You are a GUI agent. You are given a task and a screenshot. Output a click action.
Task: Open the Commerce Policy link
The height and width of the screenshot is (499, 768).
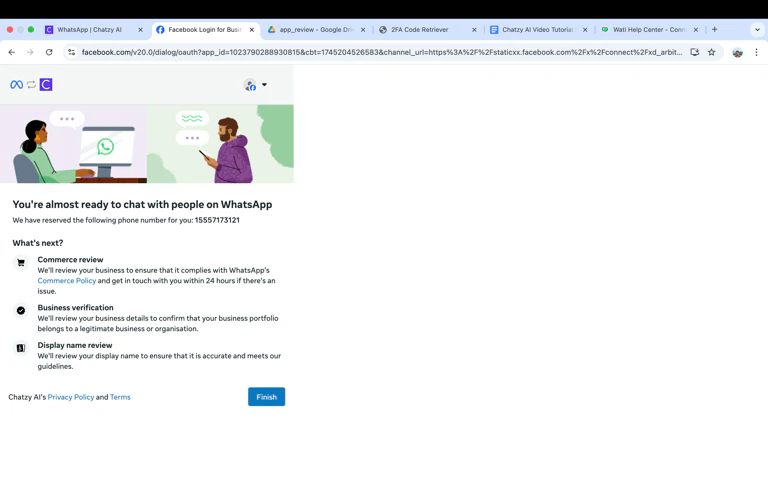pyautogui.click(x=67, y=281)
